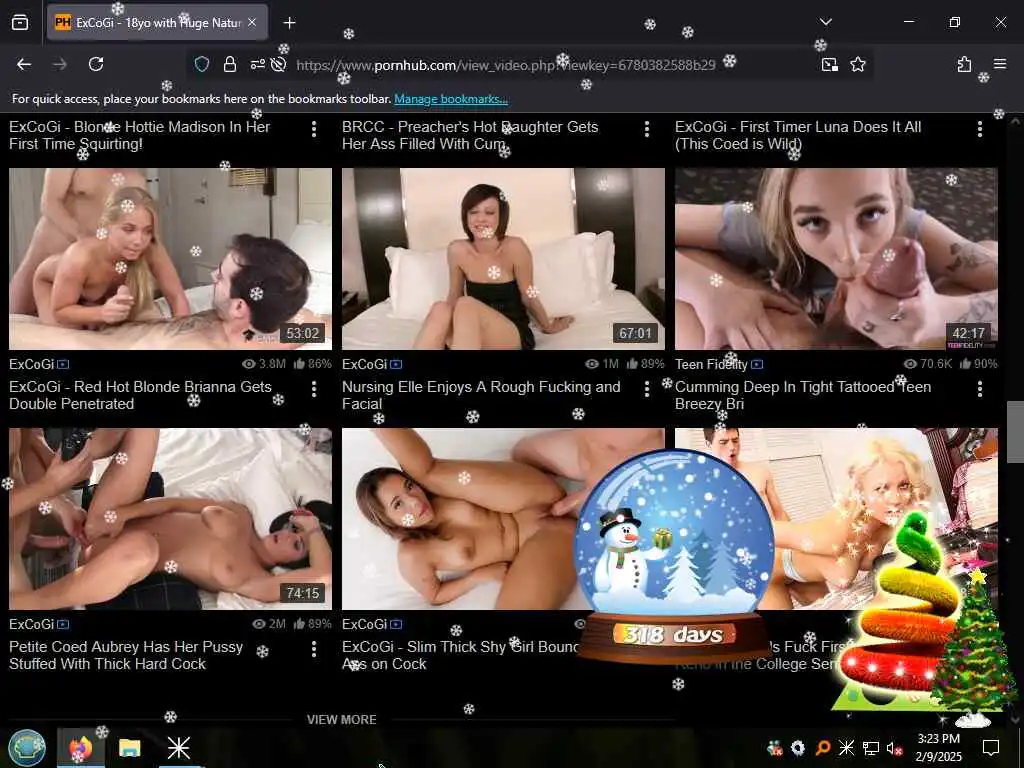
Task: Click the orange magnifier tray icon
Action: 823,748
